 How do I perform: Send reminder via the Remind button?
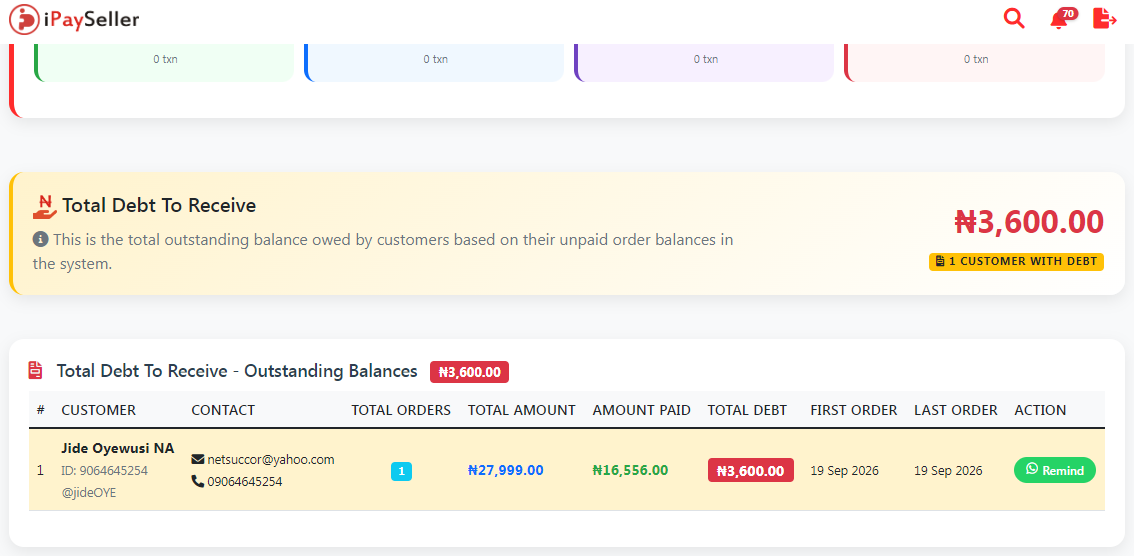pyautogui.click(x=1054, y=470)
